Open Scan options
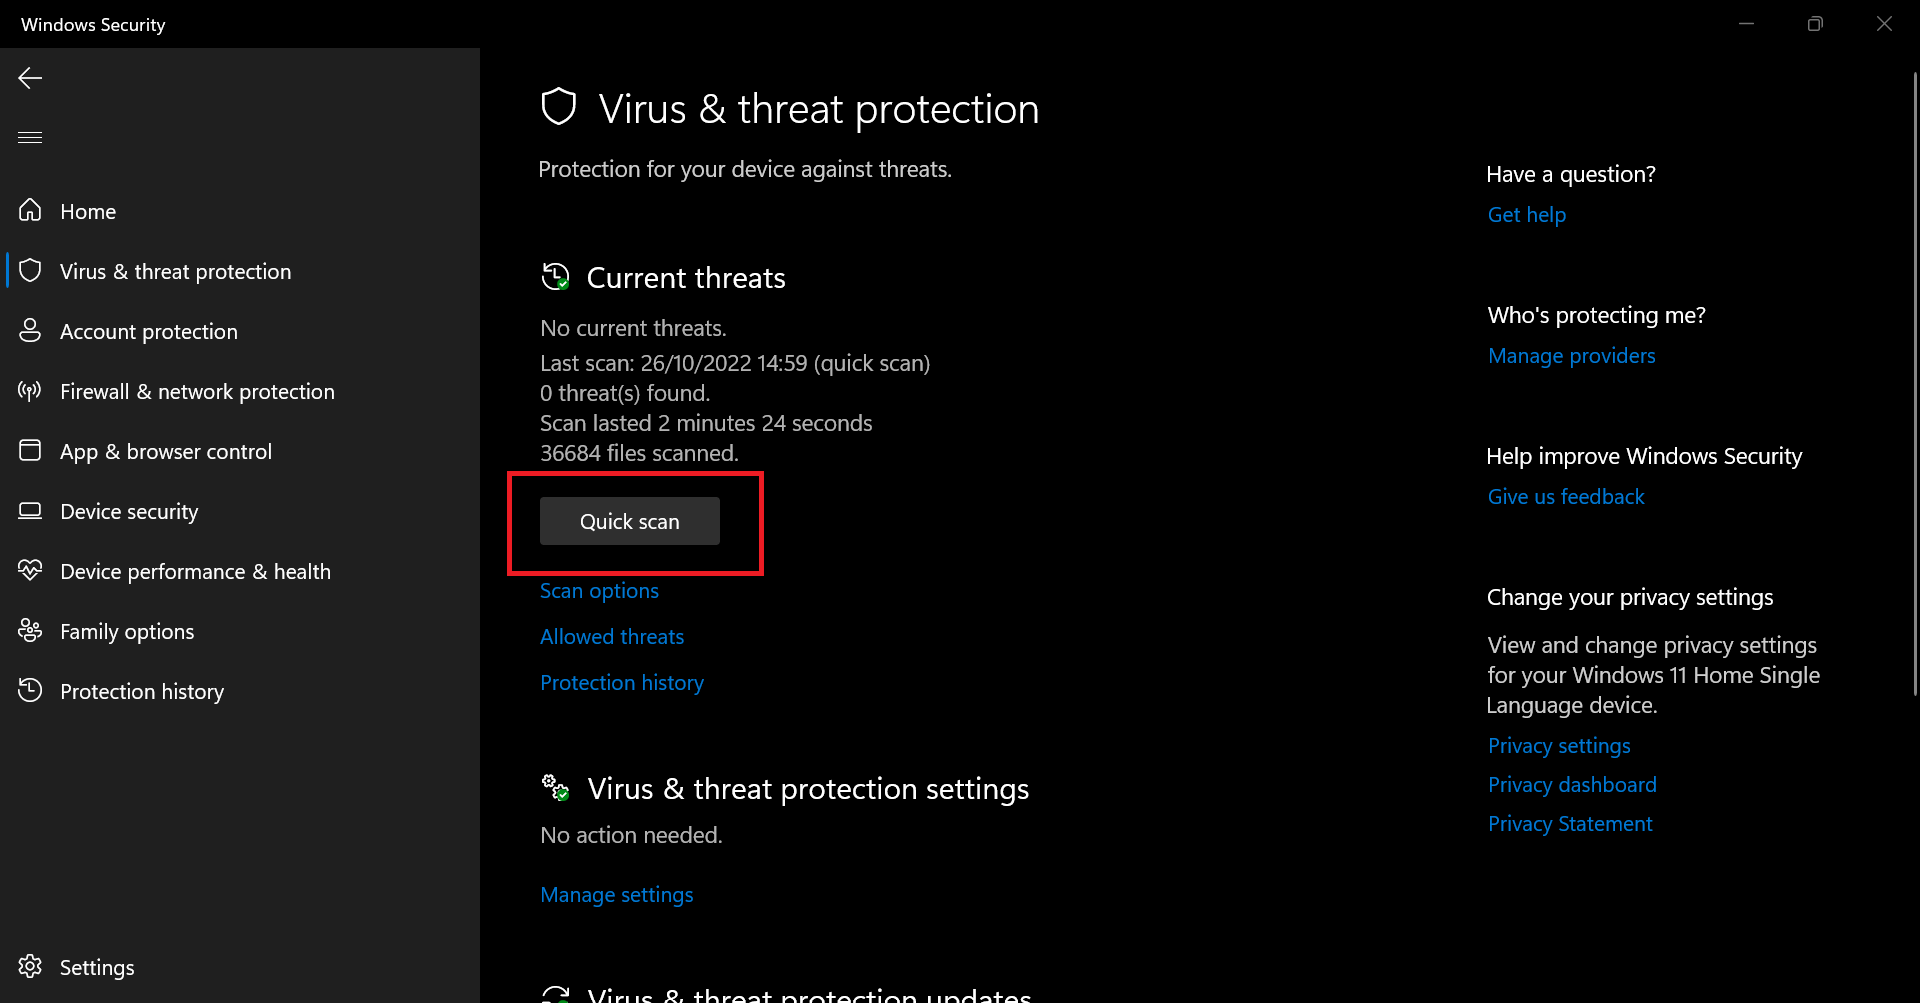1920x1003 pixels. [x=599, y=590]
